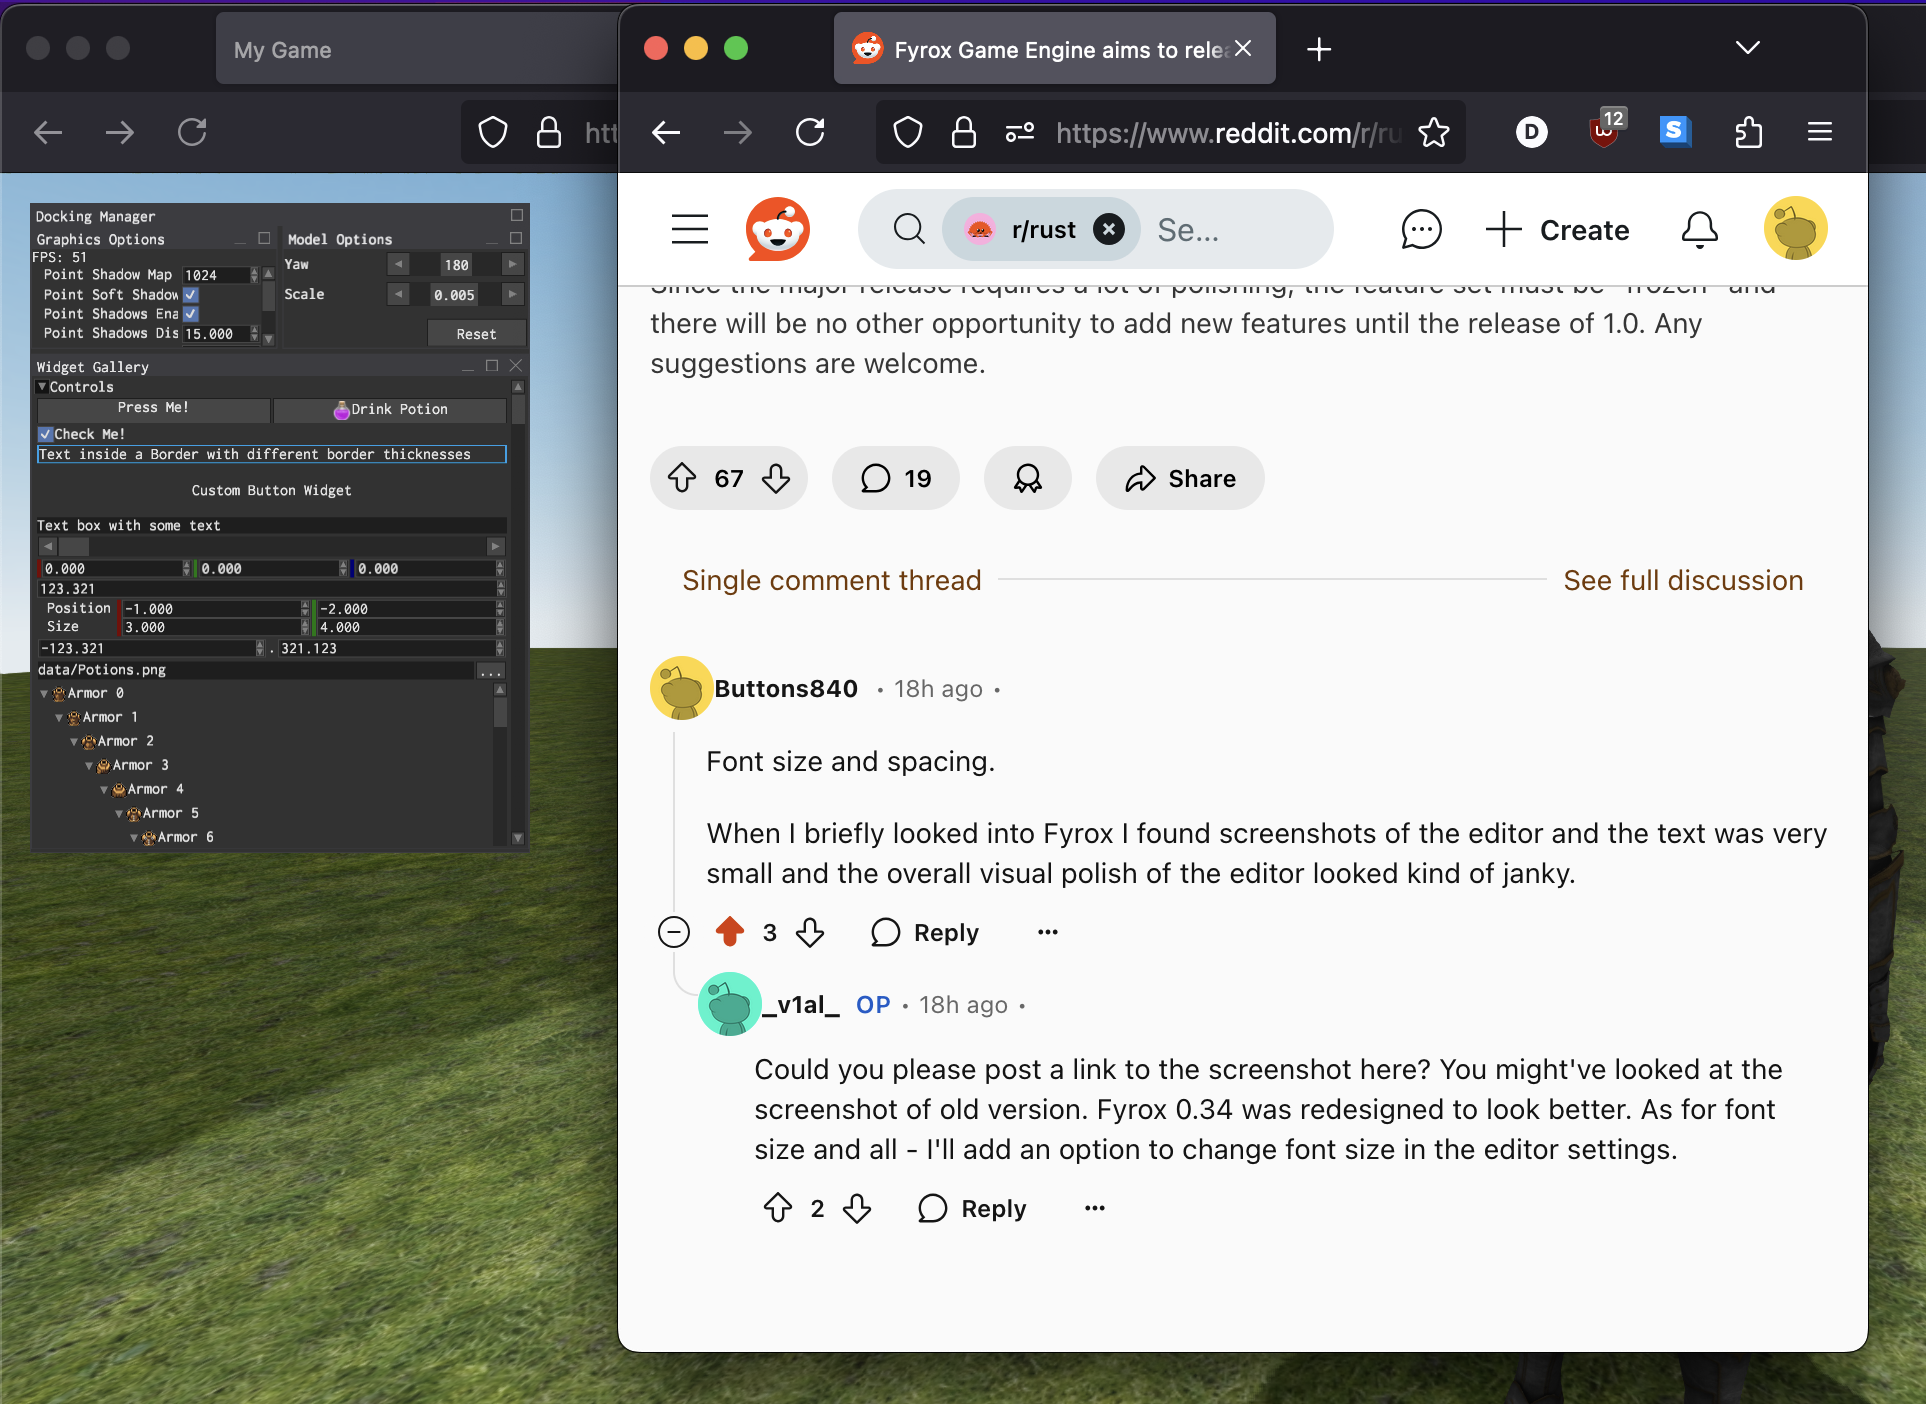Screen dimensions: 1926x1404
Task: Toggle the Check Me! checkbox
Action: pos(45,434)
